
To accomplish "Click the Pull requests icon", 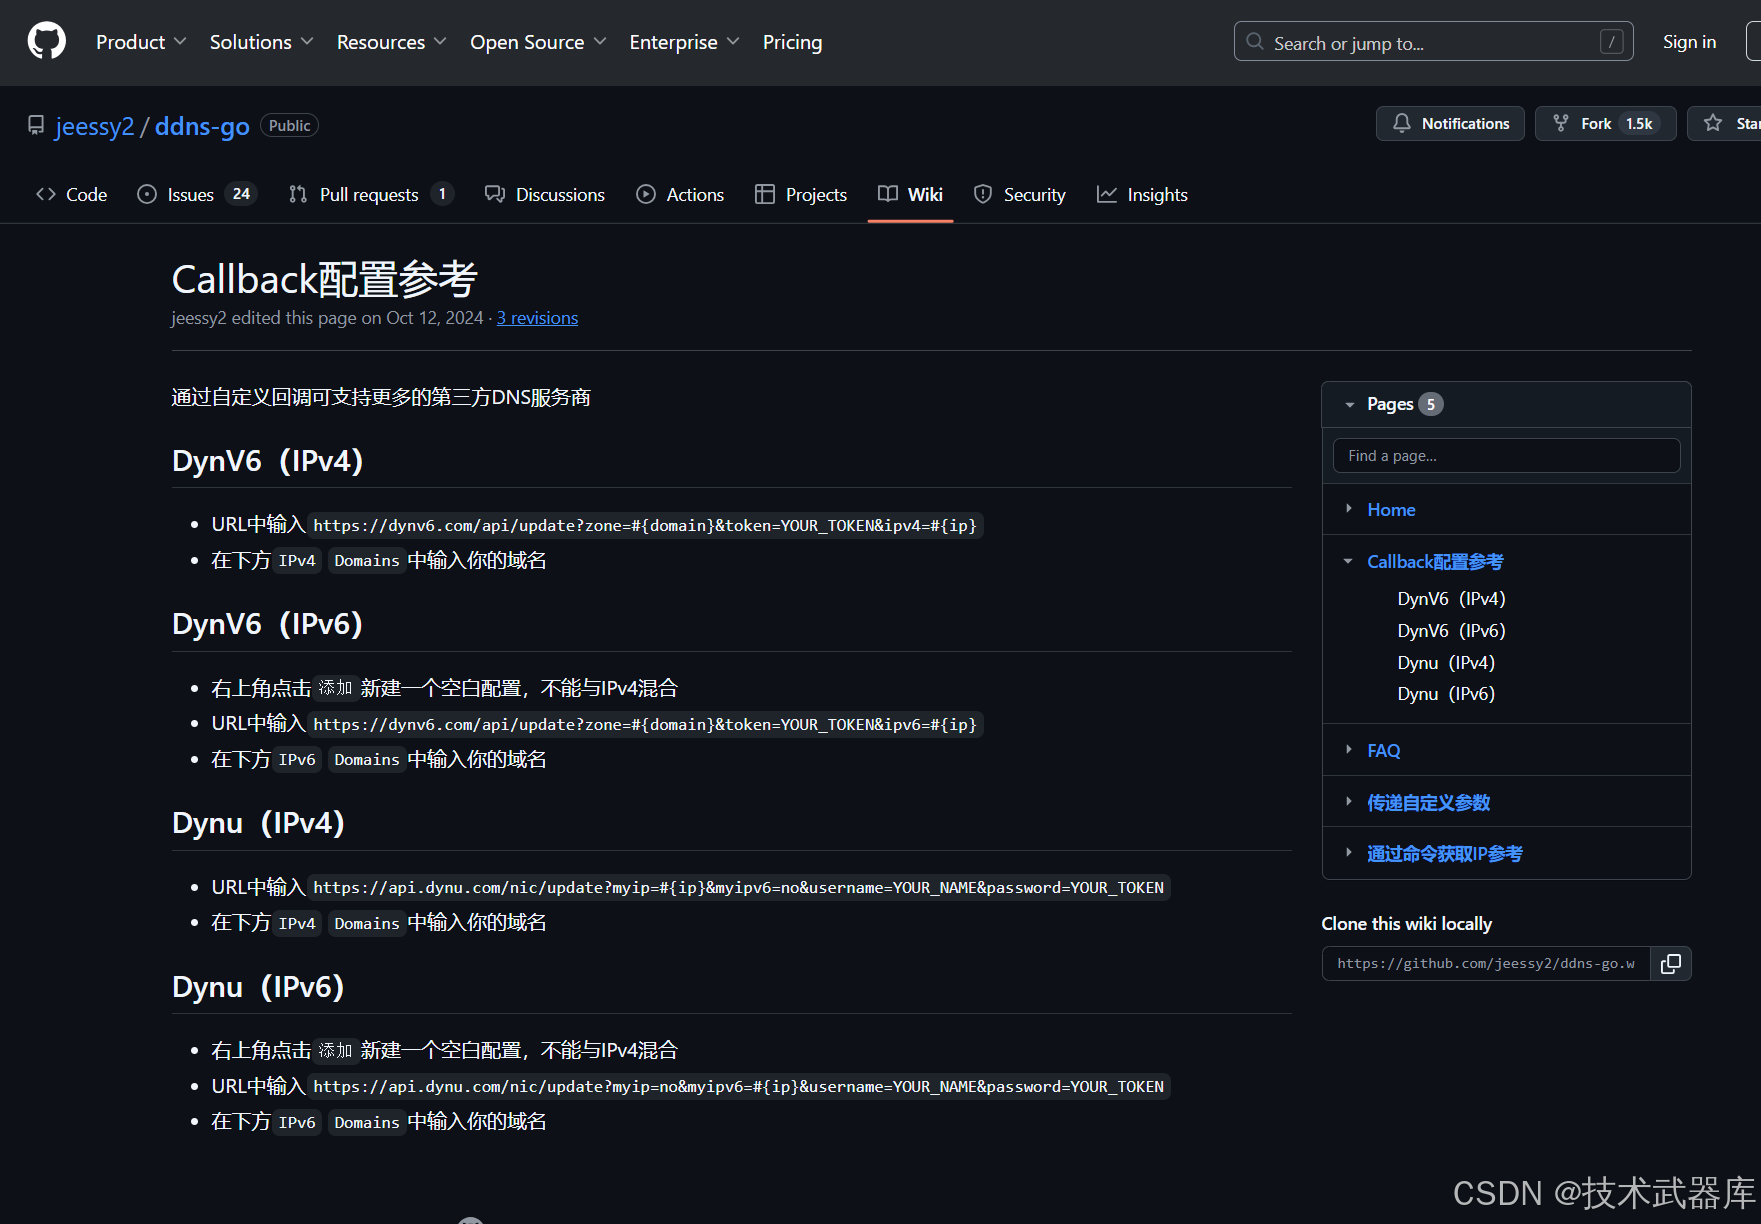I will coord(298,194).
